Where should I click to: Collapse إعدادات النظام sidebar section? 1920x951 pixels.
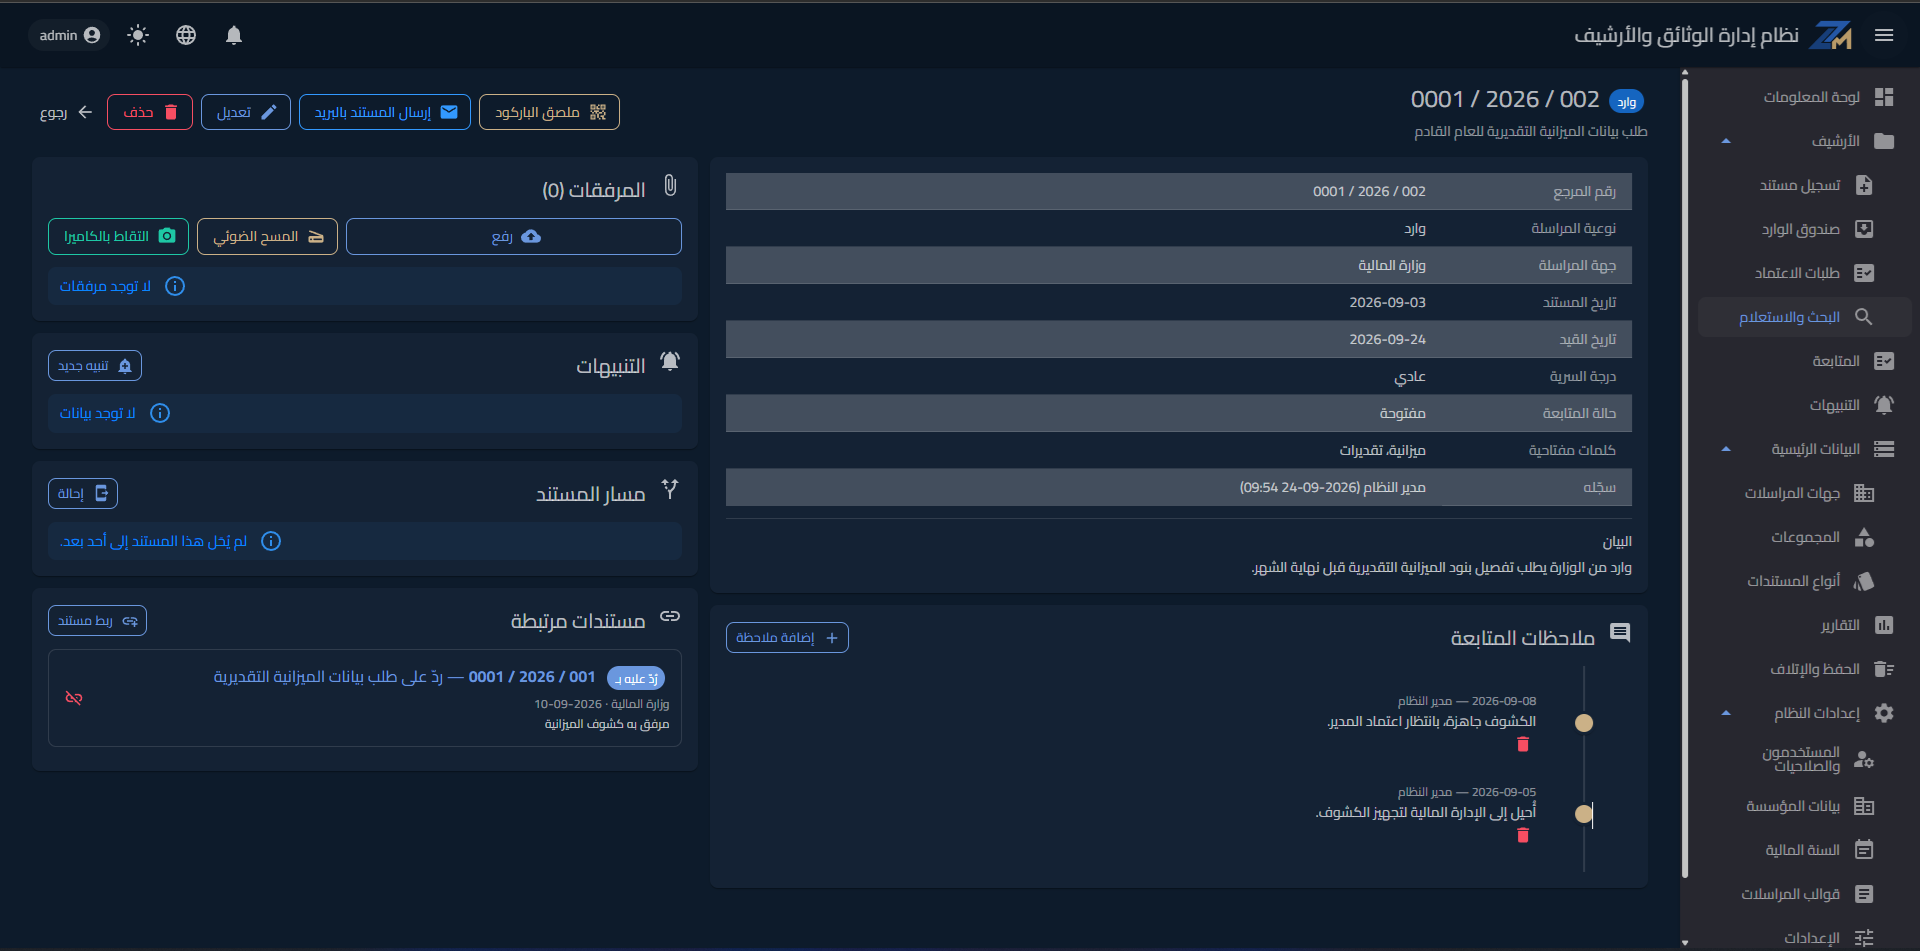pyautogui.click(x=1805, y=713)
